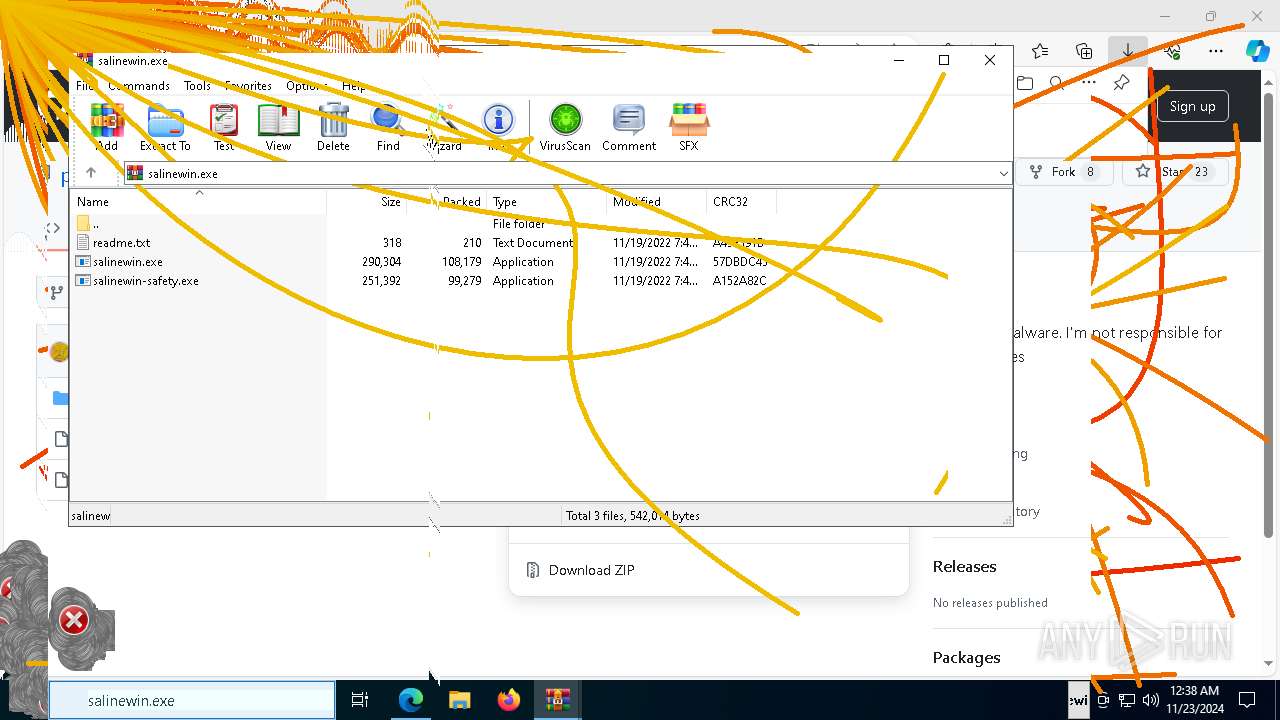Open the File menu in WinRAR

(86, 86)
